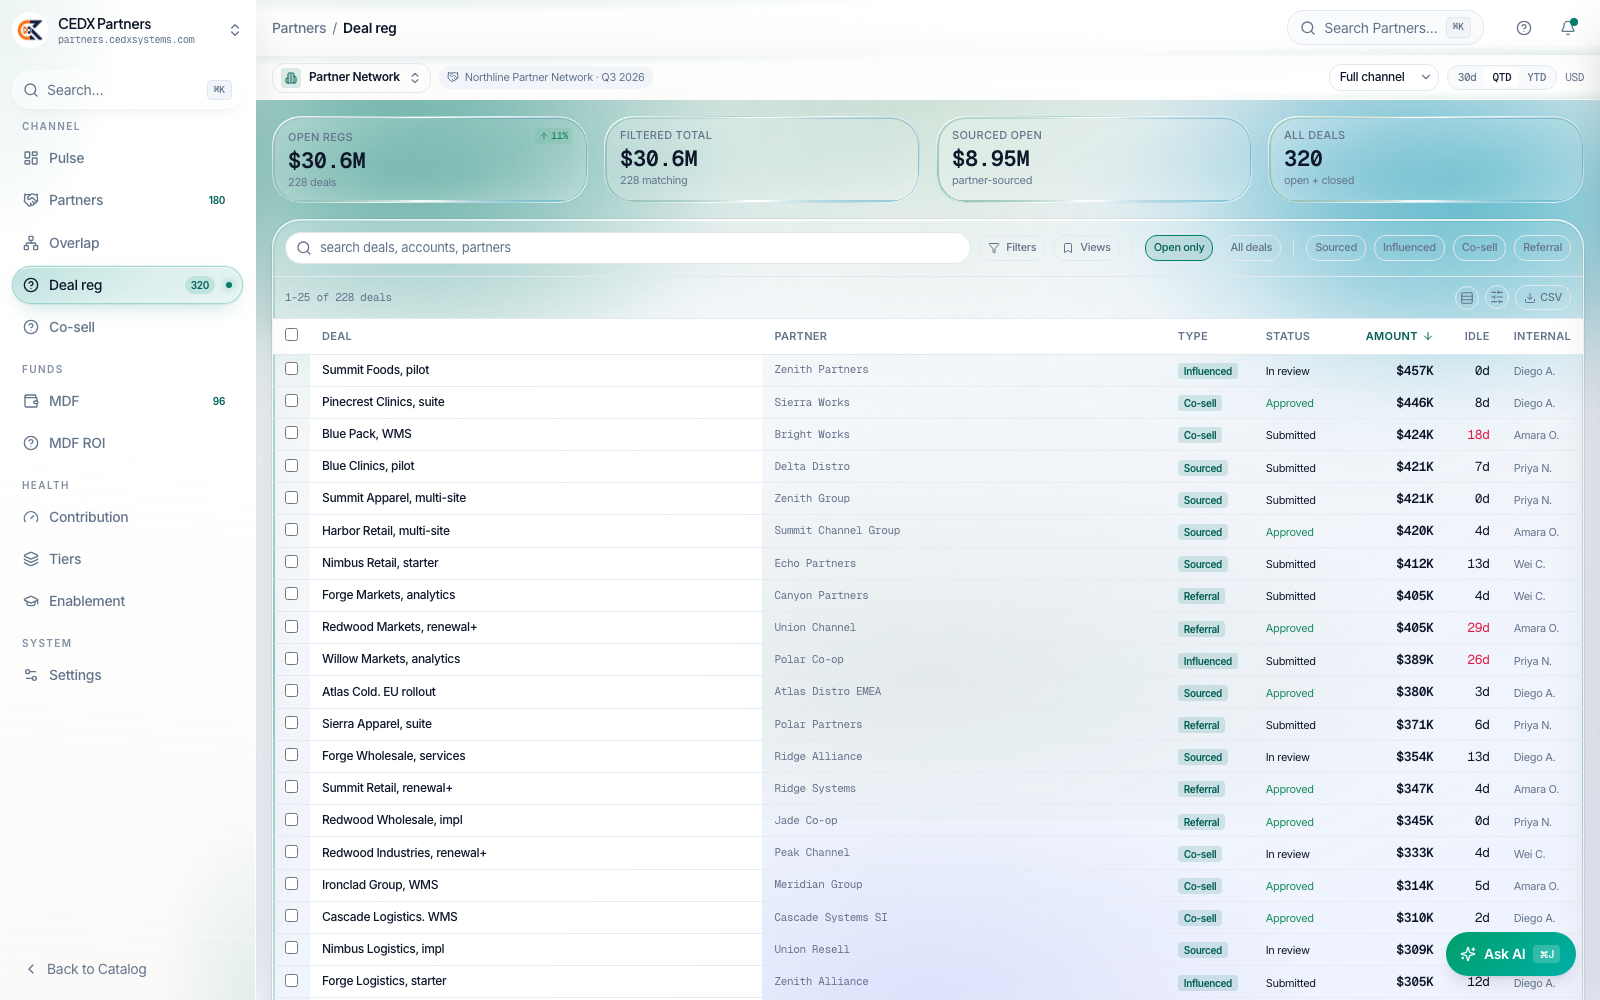Click the IDLE column header
The image size is (1600, 1000).
click(x=1477, y=336)
